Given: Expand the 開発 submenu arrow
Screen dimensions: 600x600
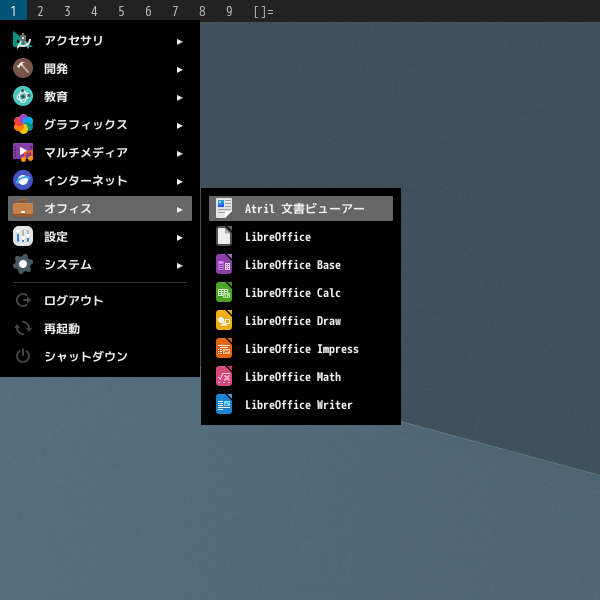Looking at the screenshot, I should pos(179,70).
